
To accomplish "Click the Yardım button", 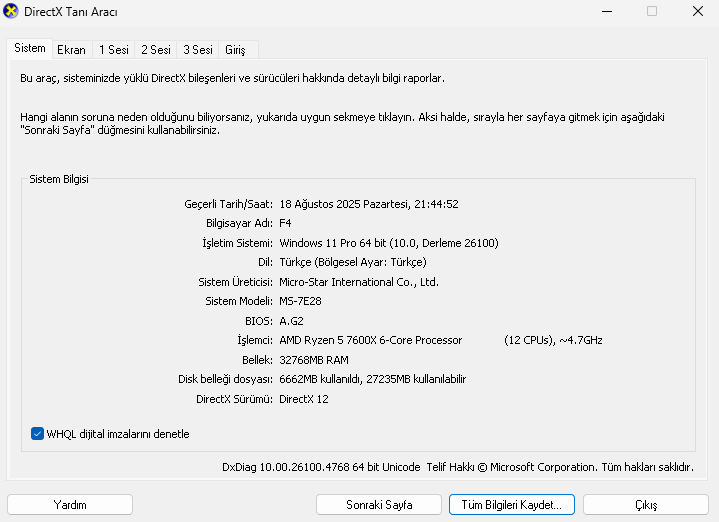I will [70, 505].
